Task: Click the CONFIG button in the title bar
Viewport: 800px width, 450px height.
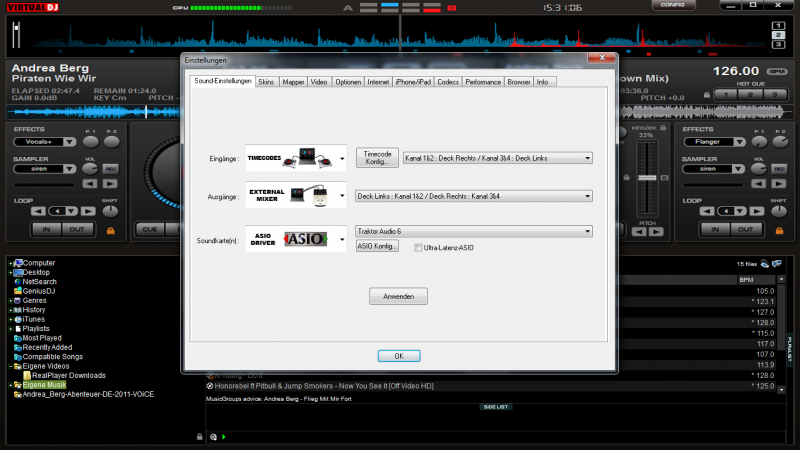Action: click(x=673, y=5)
